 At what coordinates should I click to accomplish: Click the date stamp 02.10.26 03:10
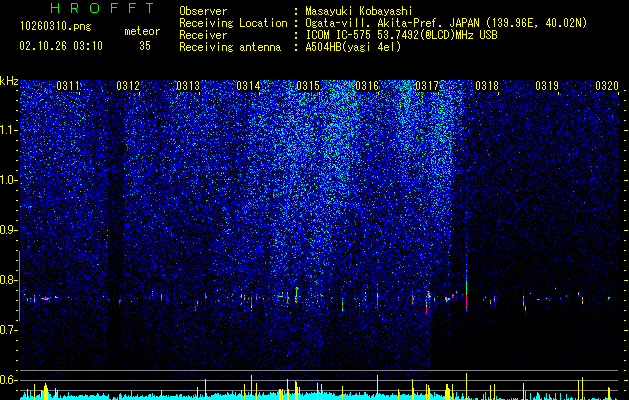pyautogui.click(x=61, y=46)
